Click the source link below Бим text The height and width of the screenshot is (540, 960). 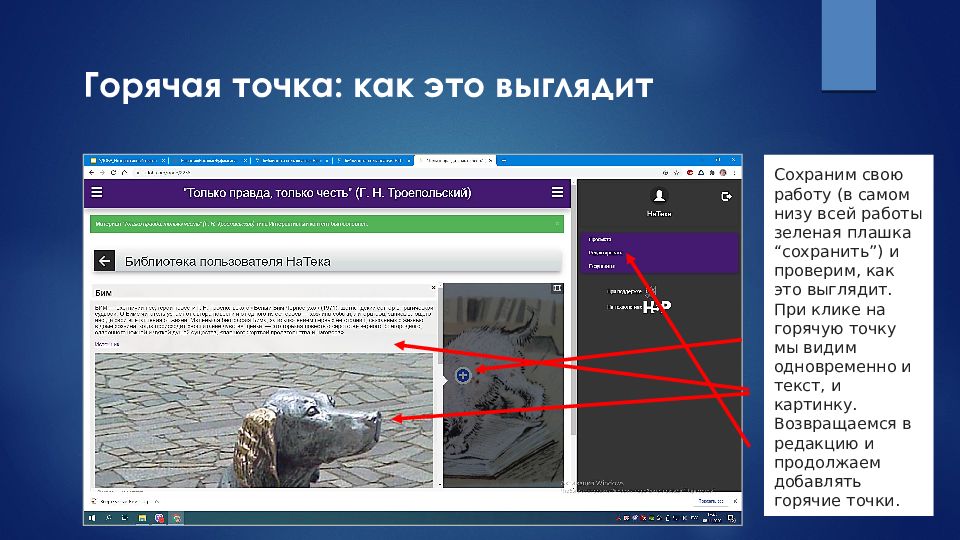[x=107, y=343]
